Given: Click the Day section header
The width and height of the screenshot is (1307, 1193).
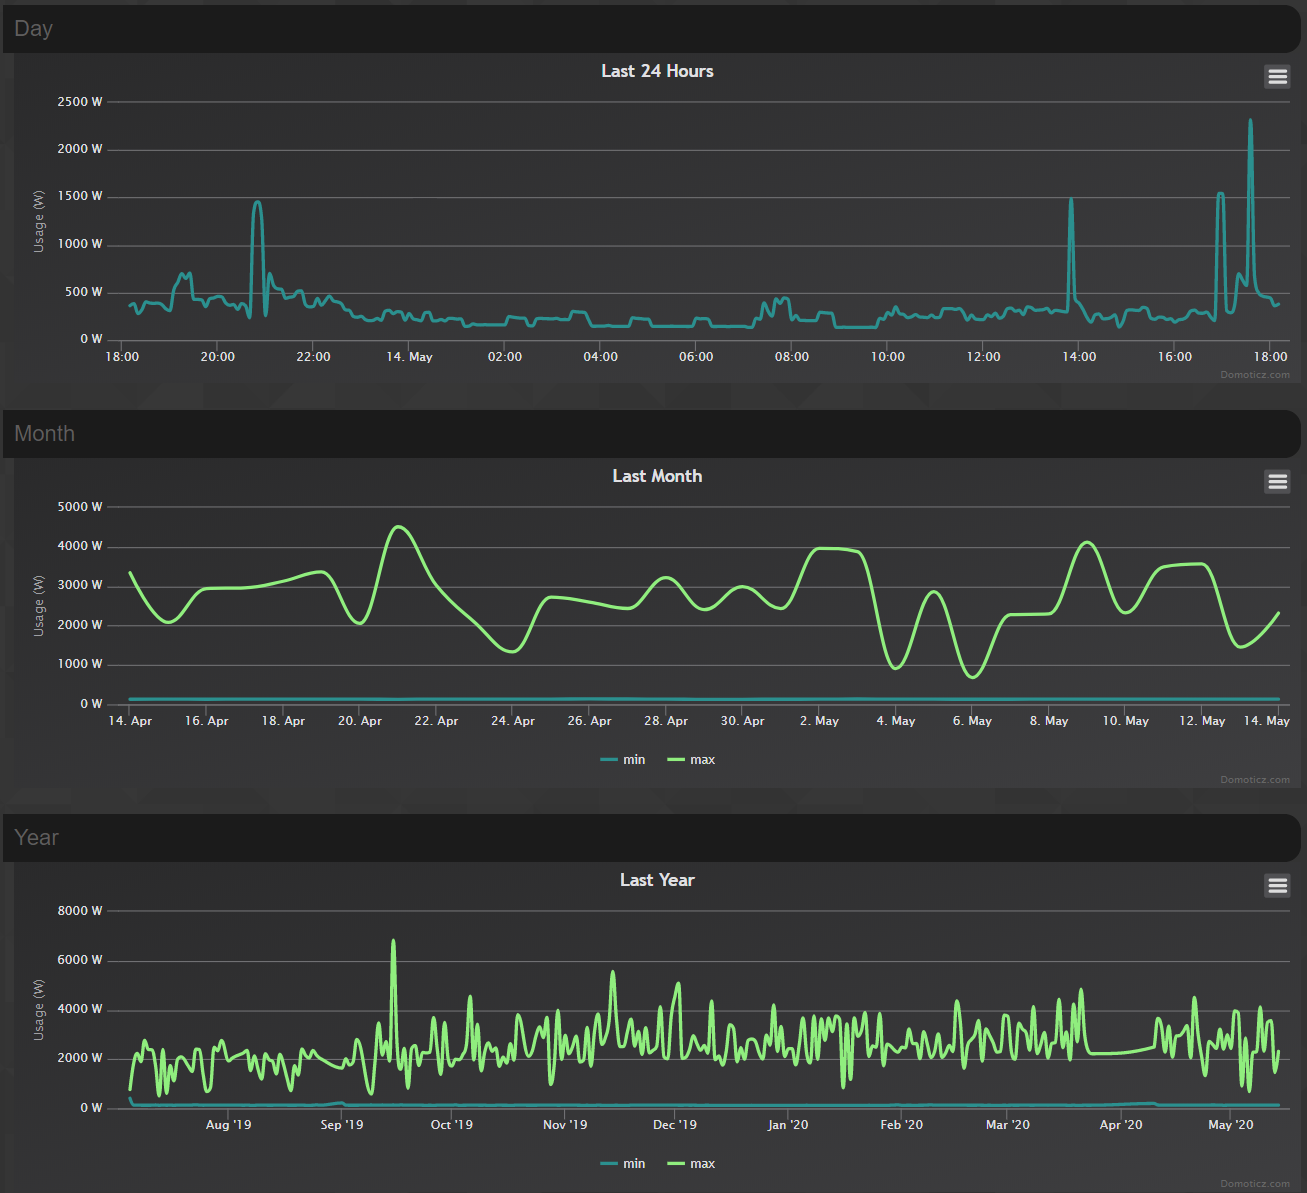Looking at the screenshot, I should (651, 29).
